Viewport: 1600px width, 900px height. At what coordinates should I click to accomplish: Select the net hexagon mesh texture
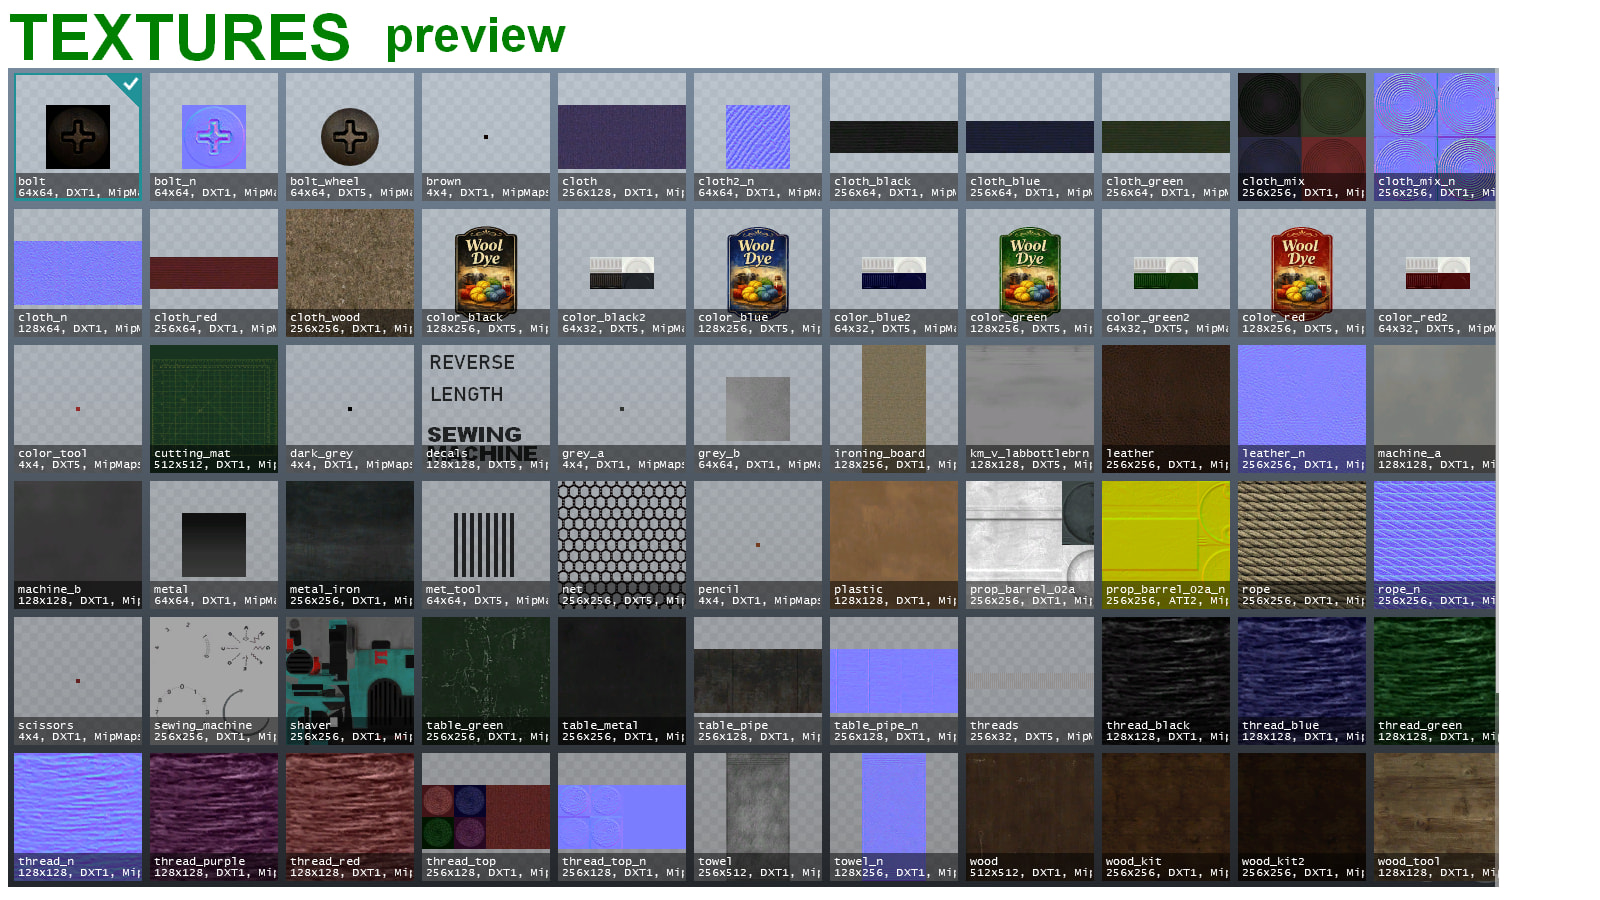622,545
